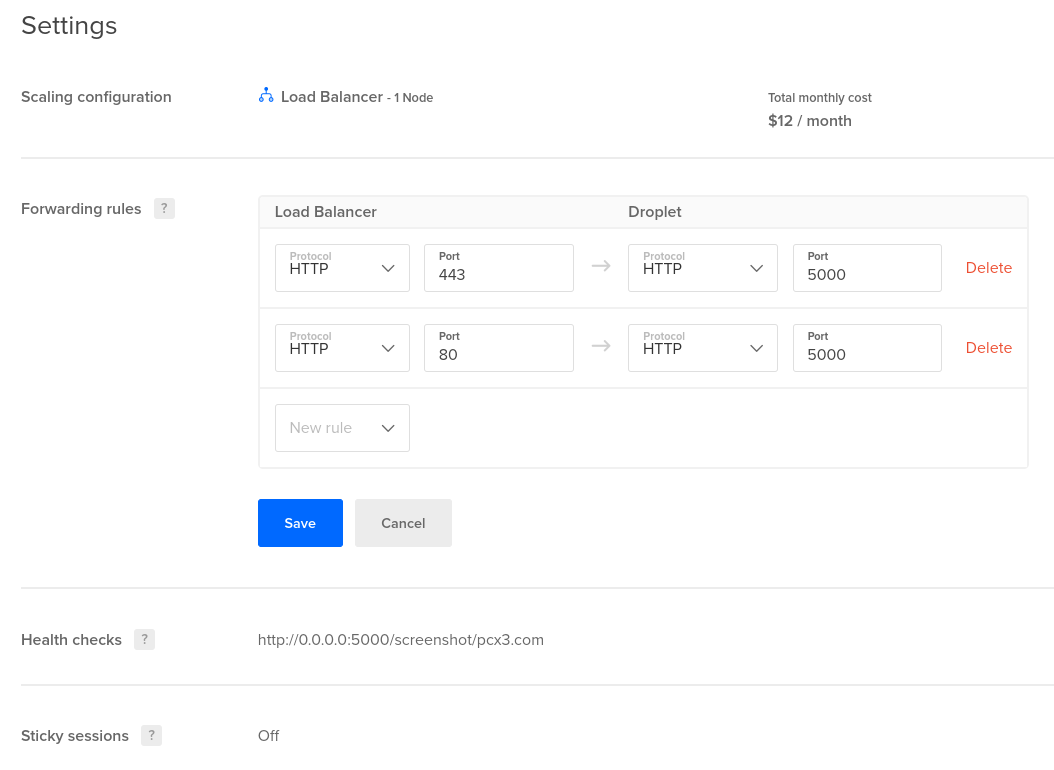
Task: Click the Scaling configuration label
Action: pyautogui.click(x=96, y=97)
